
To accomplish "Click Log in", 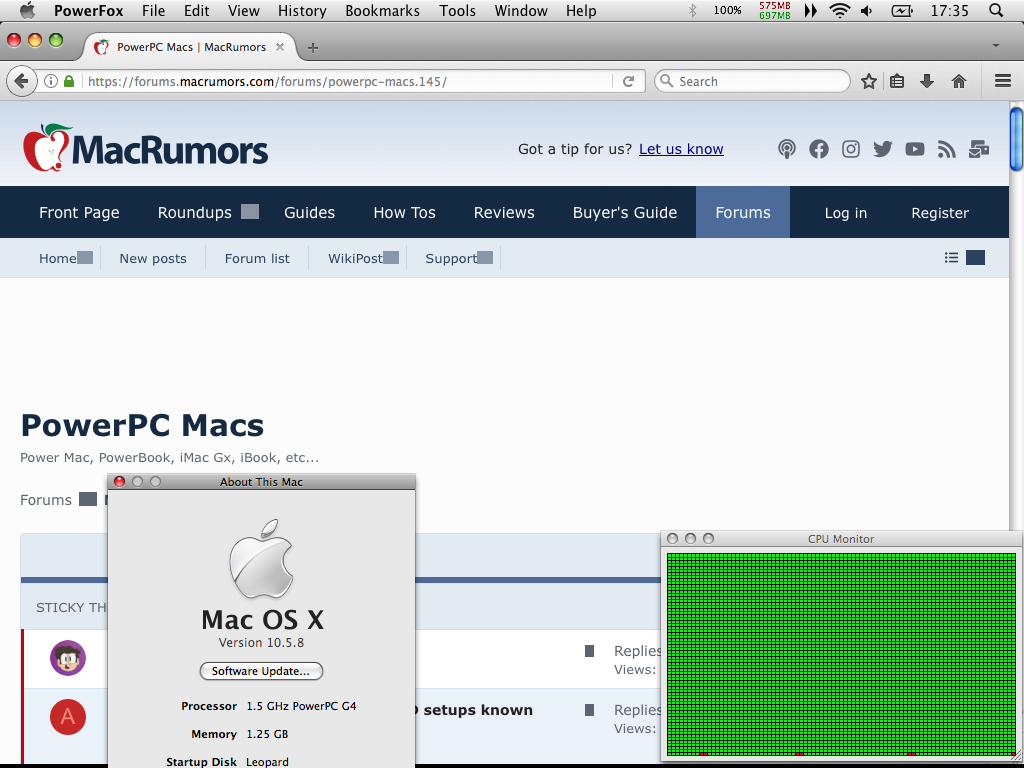I will [x=846, y=213].
